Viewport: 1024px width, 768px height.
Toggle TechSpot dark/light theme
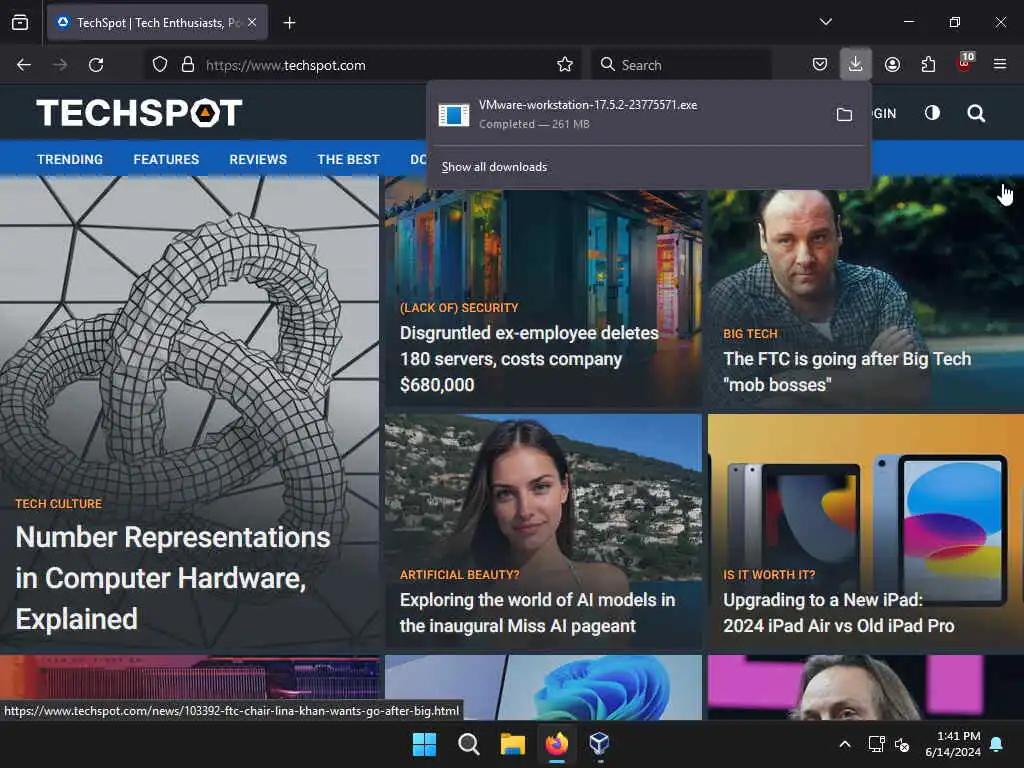pos(933,113)
